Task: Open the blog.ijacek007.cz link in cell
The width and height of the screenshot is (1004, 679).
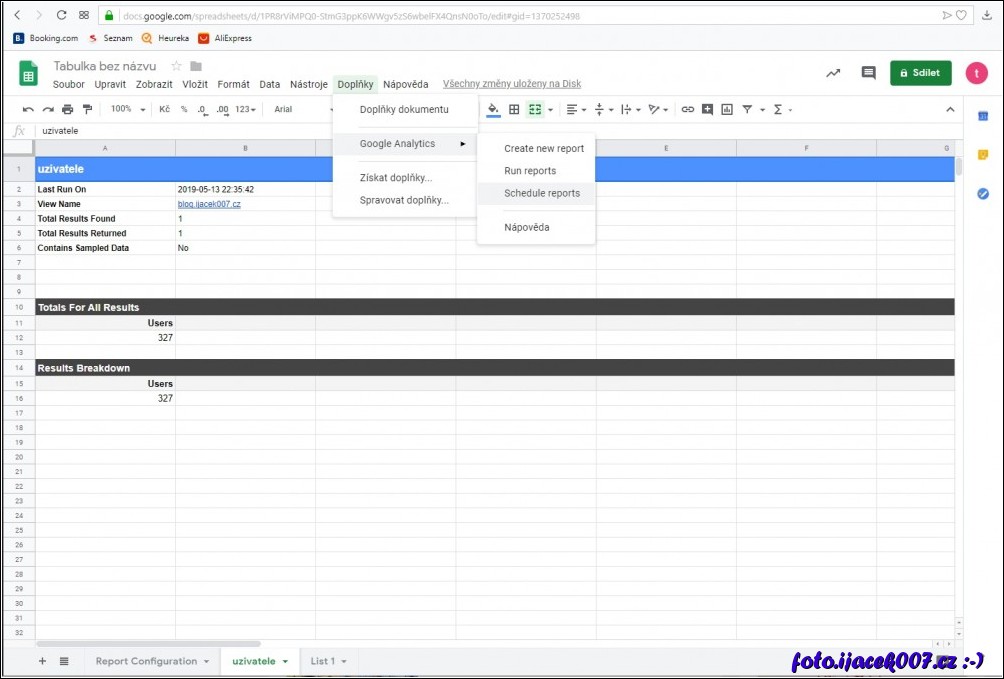Action: tap(209, 204)
